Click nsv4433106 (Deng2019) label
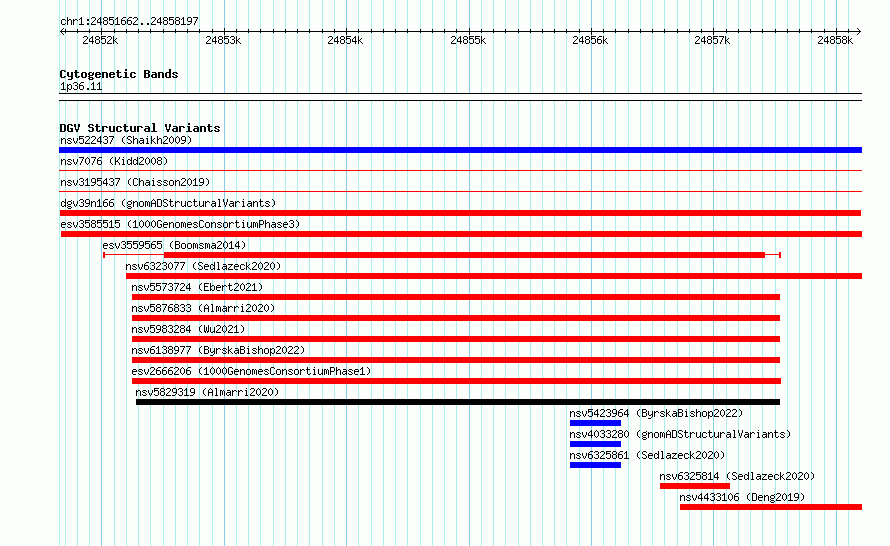 (x=742, y=497)
